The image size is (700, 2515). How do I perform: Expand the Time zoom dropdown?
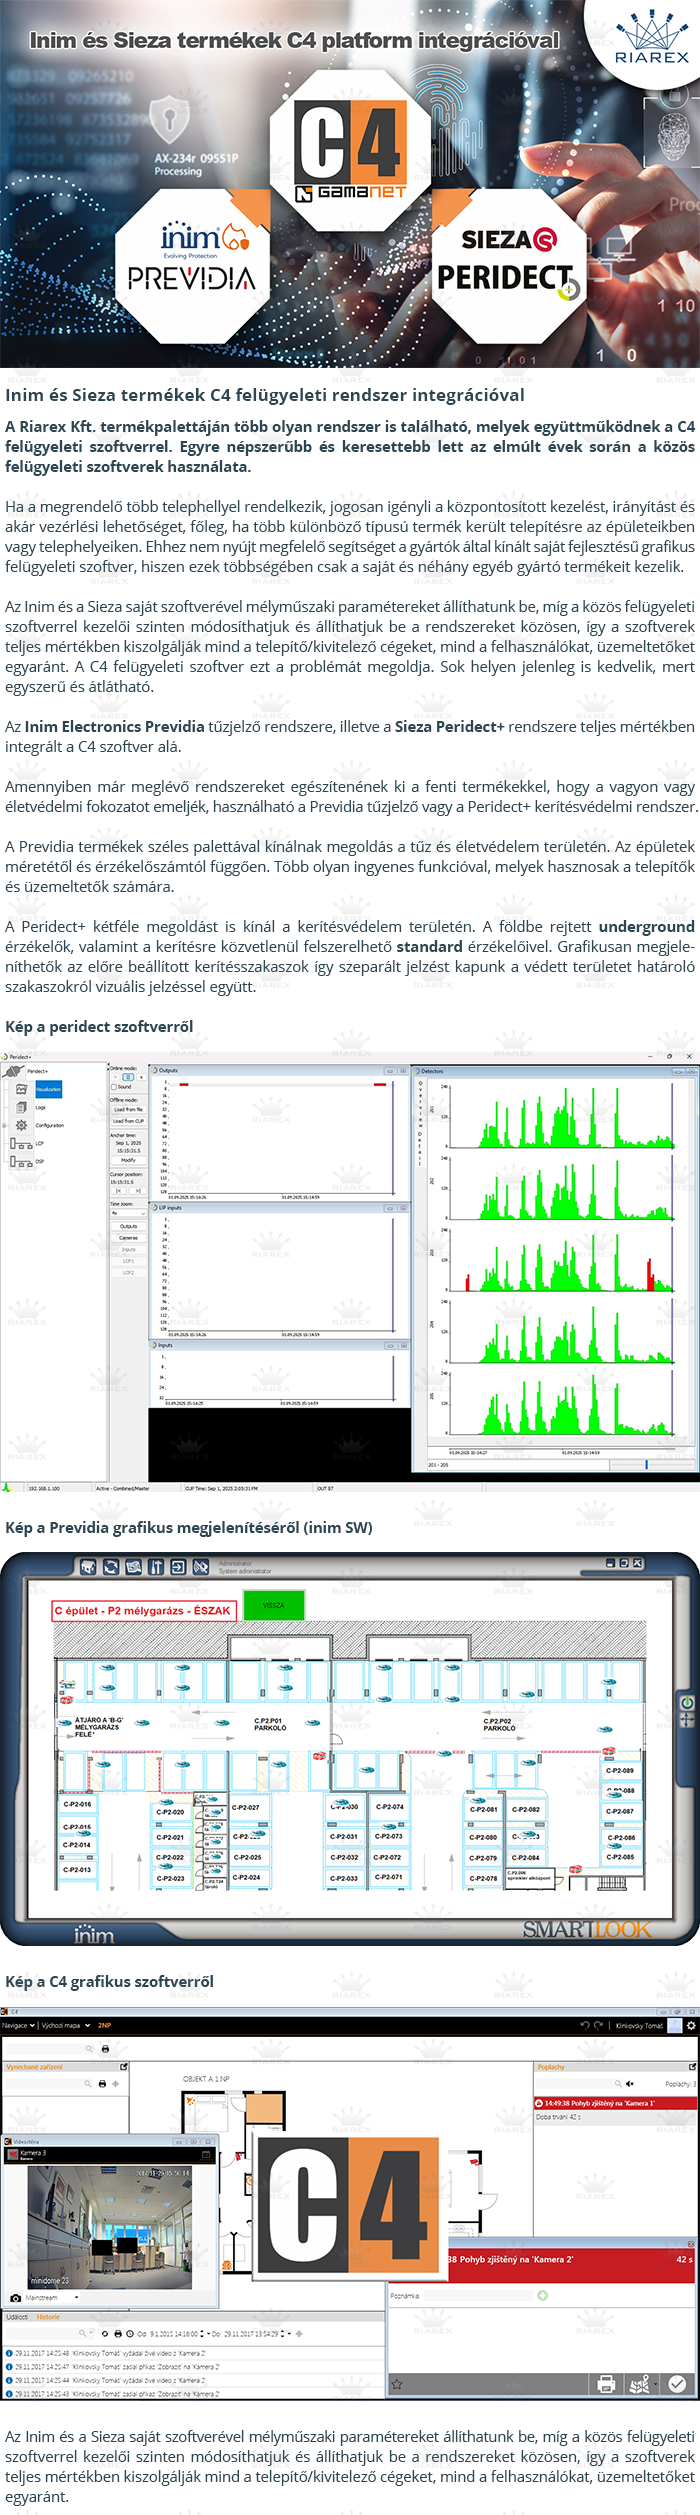pos(127,1213)
